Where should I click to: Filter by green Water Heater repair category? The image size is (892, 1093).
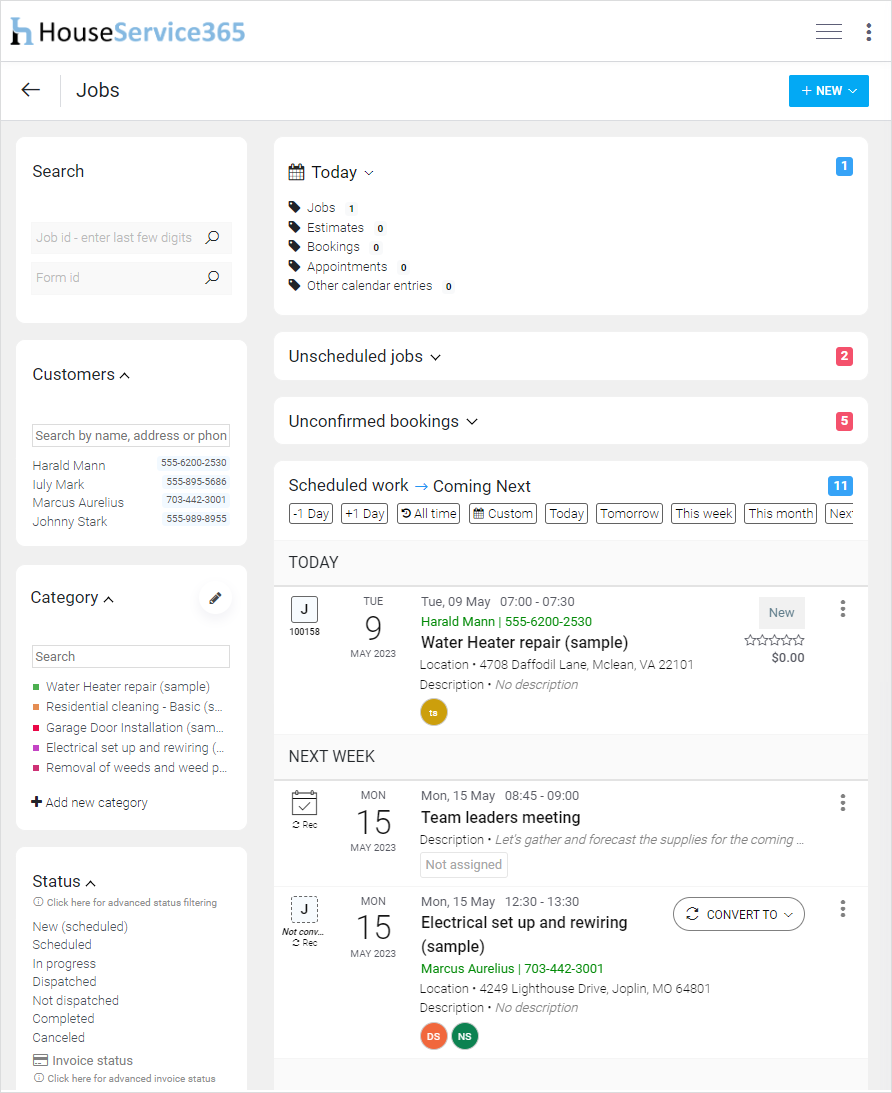point(127,687)
